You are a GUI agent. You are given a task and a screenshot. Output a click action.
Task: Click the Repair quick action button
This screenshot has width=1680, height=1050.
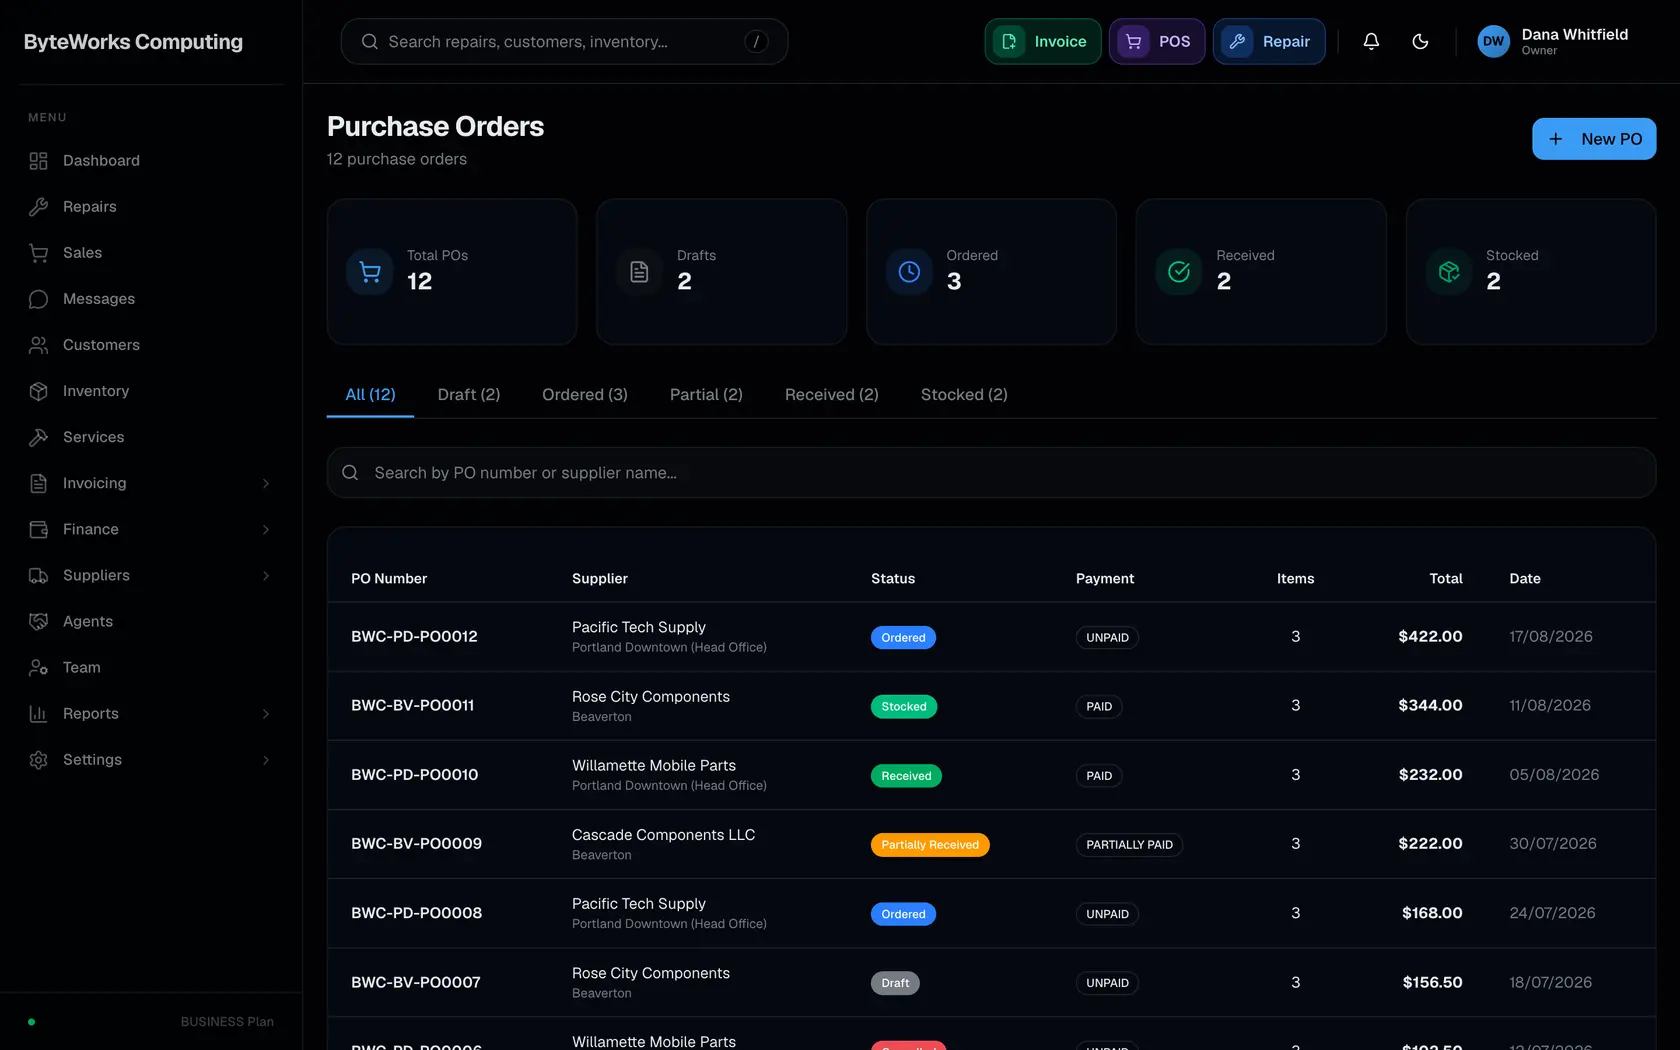point(1269,41)
